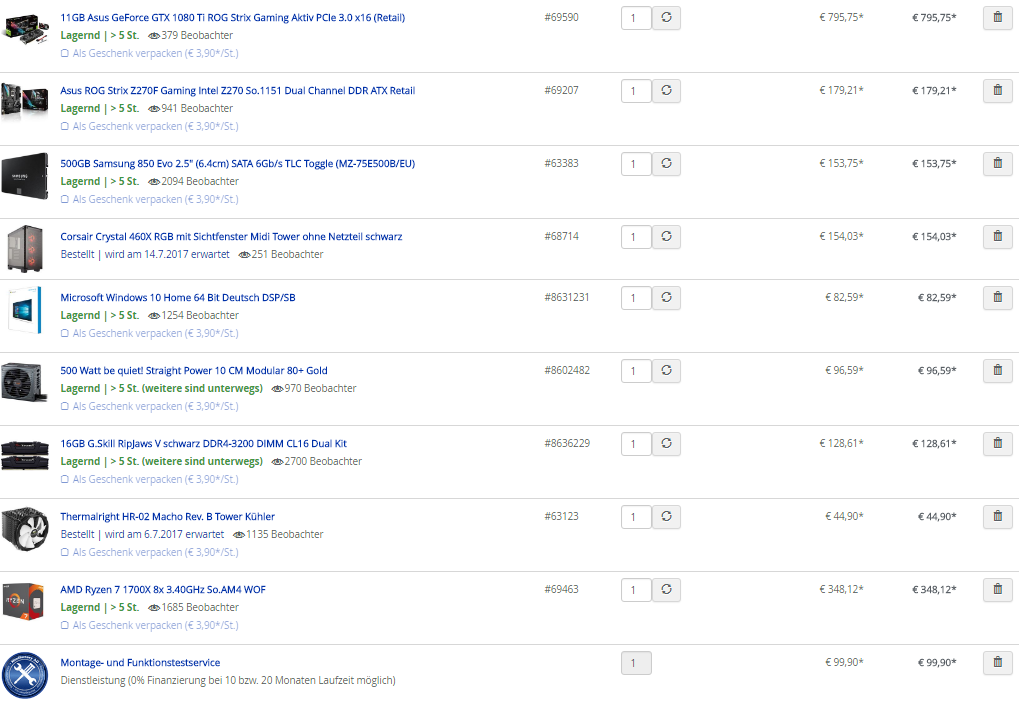
Task: Edit quantity field for Samsung 850 Evo
Action: tap(636, 163)
